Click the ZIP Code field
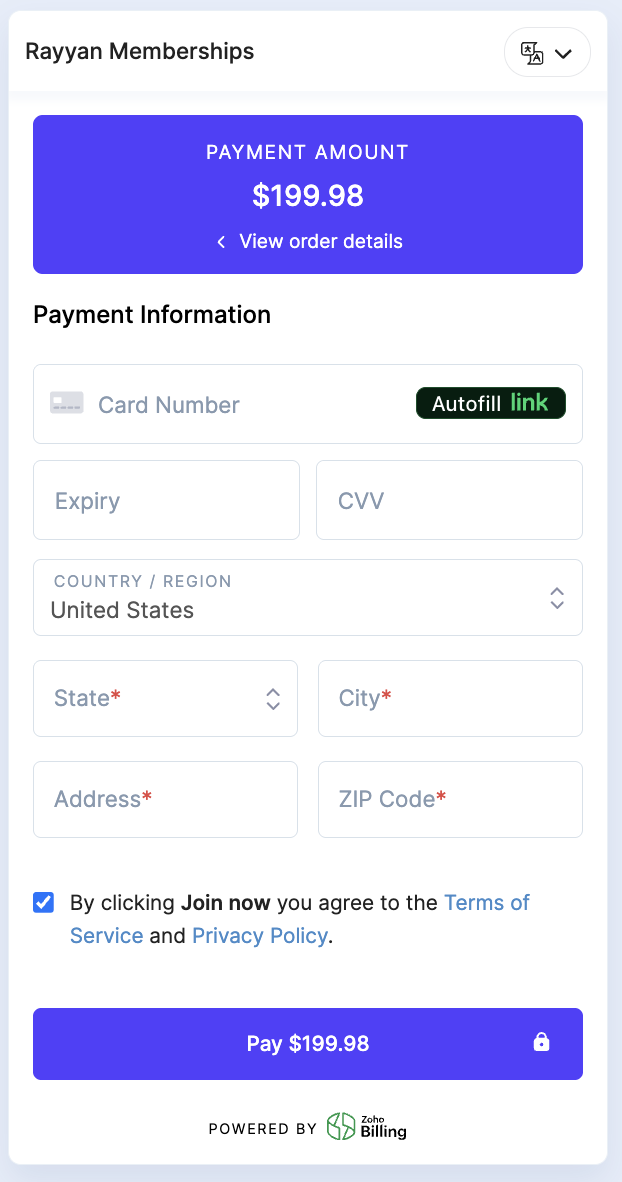Screen dimensions: 622x1182 450,799
